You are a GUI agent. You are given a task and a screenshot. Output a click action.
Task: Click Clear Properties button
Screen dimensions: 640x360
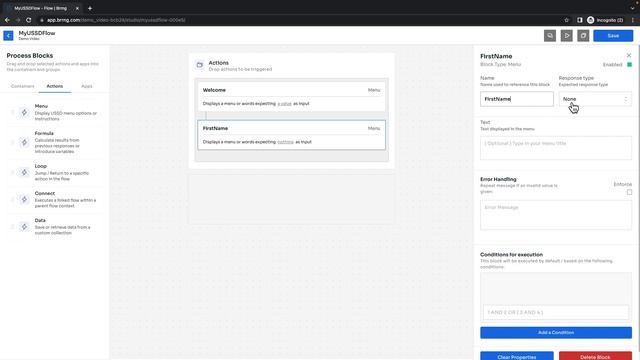(x=517, y=356)
